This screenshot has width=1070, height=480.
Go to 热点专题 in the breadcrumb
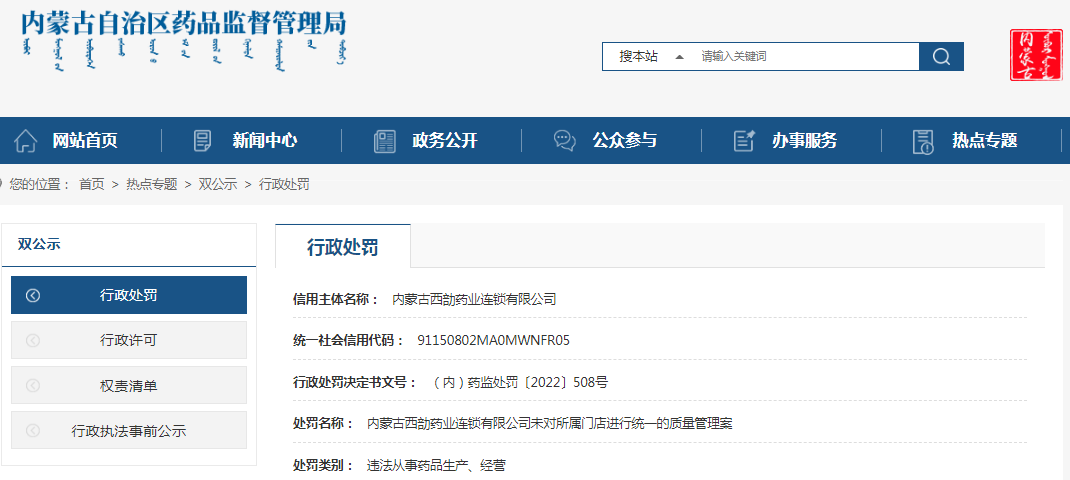[151, 184]
